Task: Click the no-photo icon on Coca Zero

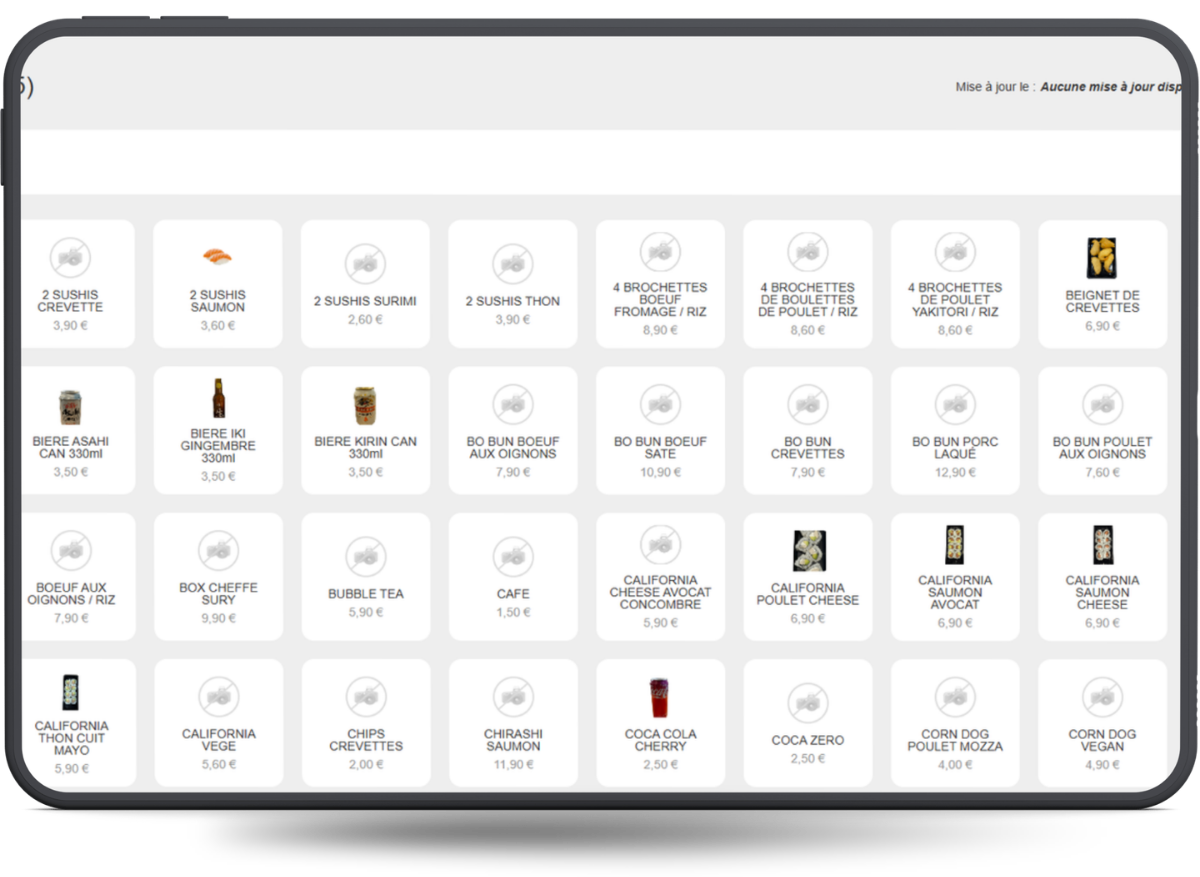Action: click(808, 704)
